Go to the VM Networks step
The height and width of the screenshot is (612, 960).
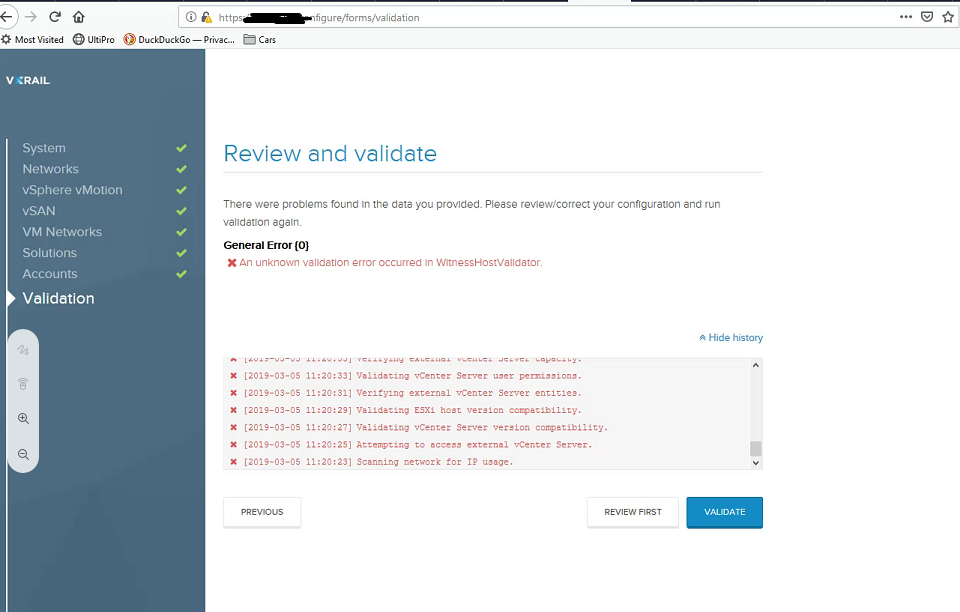[62, 232]
